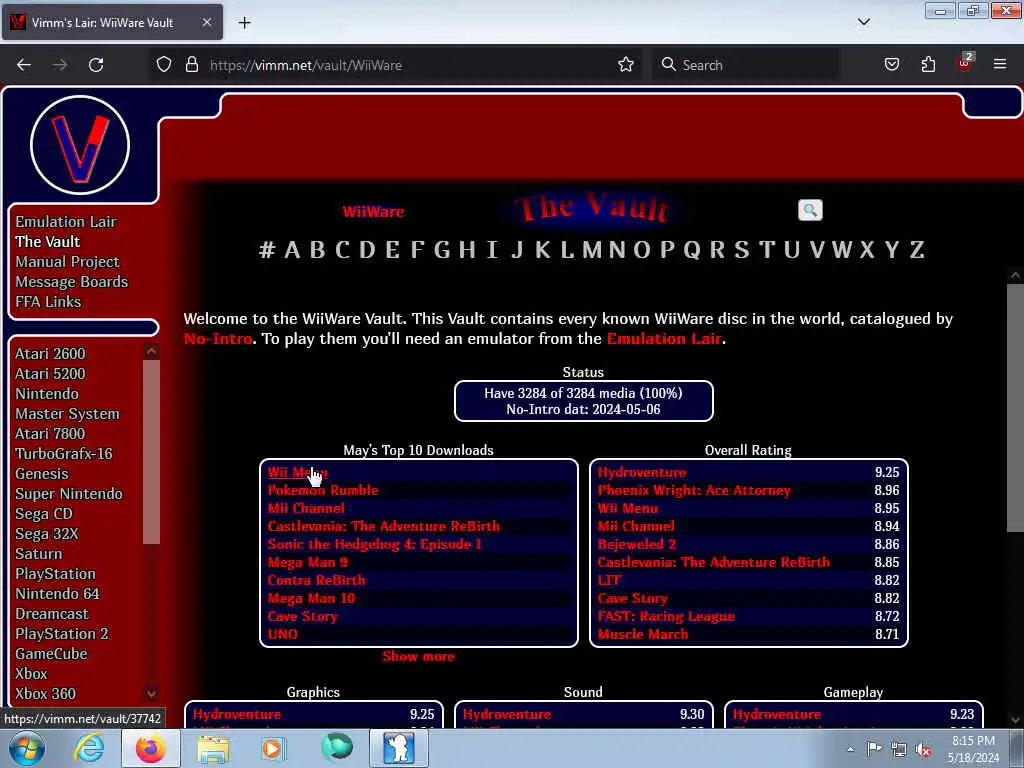
Task: Open Manual Project in the sidebar
Action: click(67, 262)
